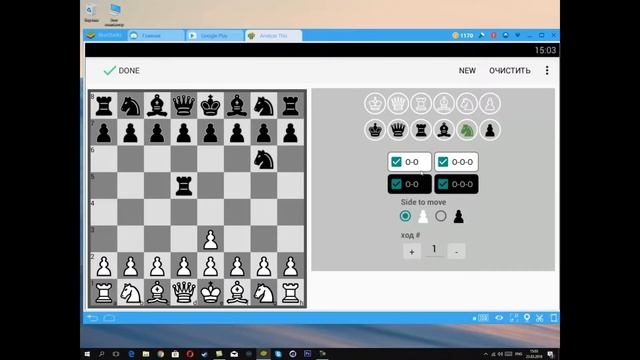Click the black queen on d8
Screen dimensions: 640x360
184,105
